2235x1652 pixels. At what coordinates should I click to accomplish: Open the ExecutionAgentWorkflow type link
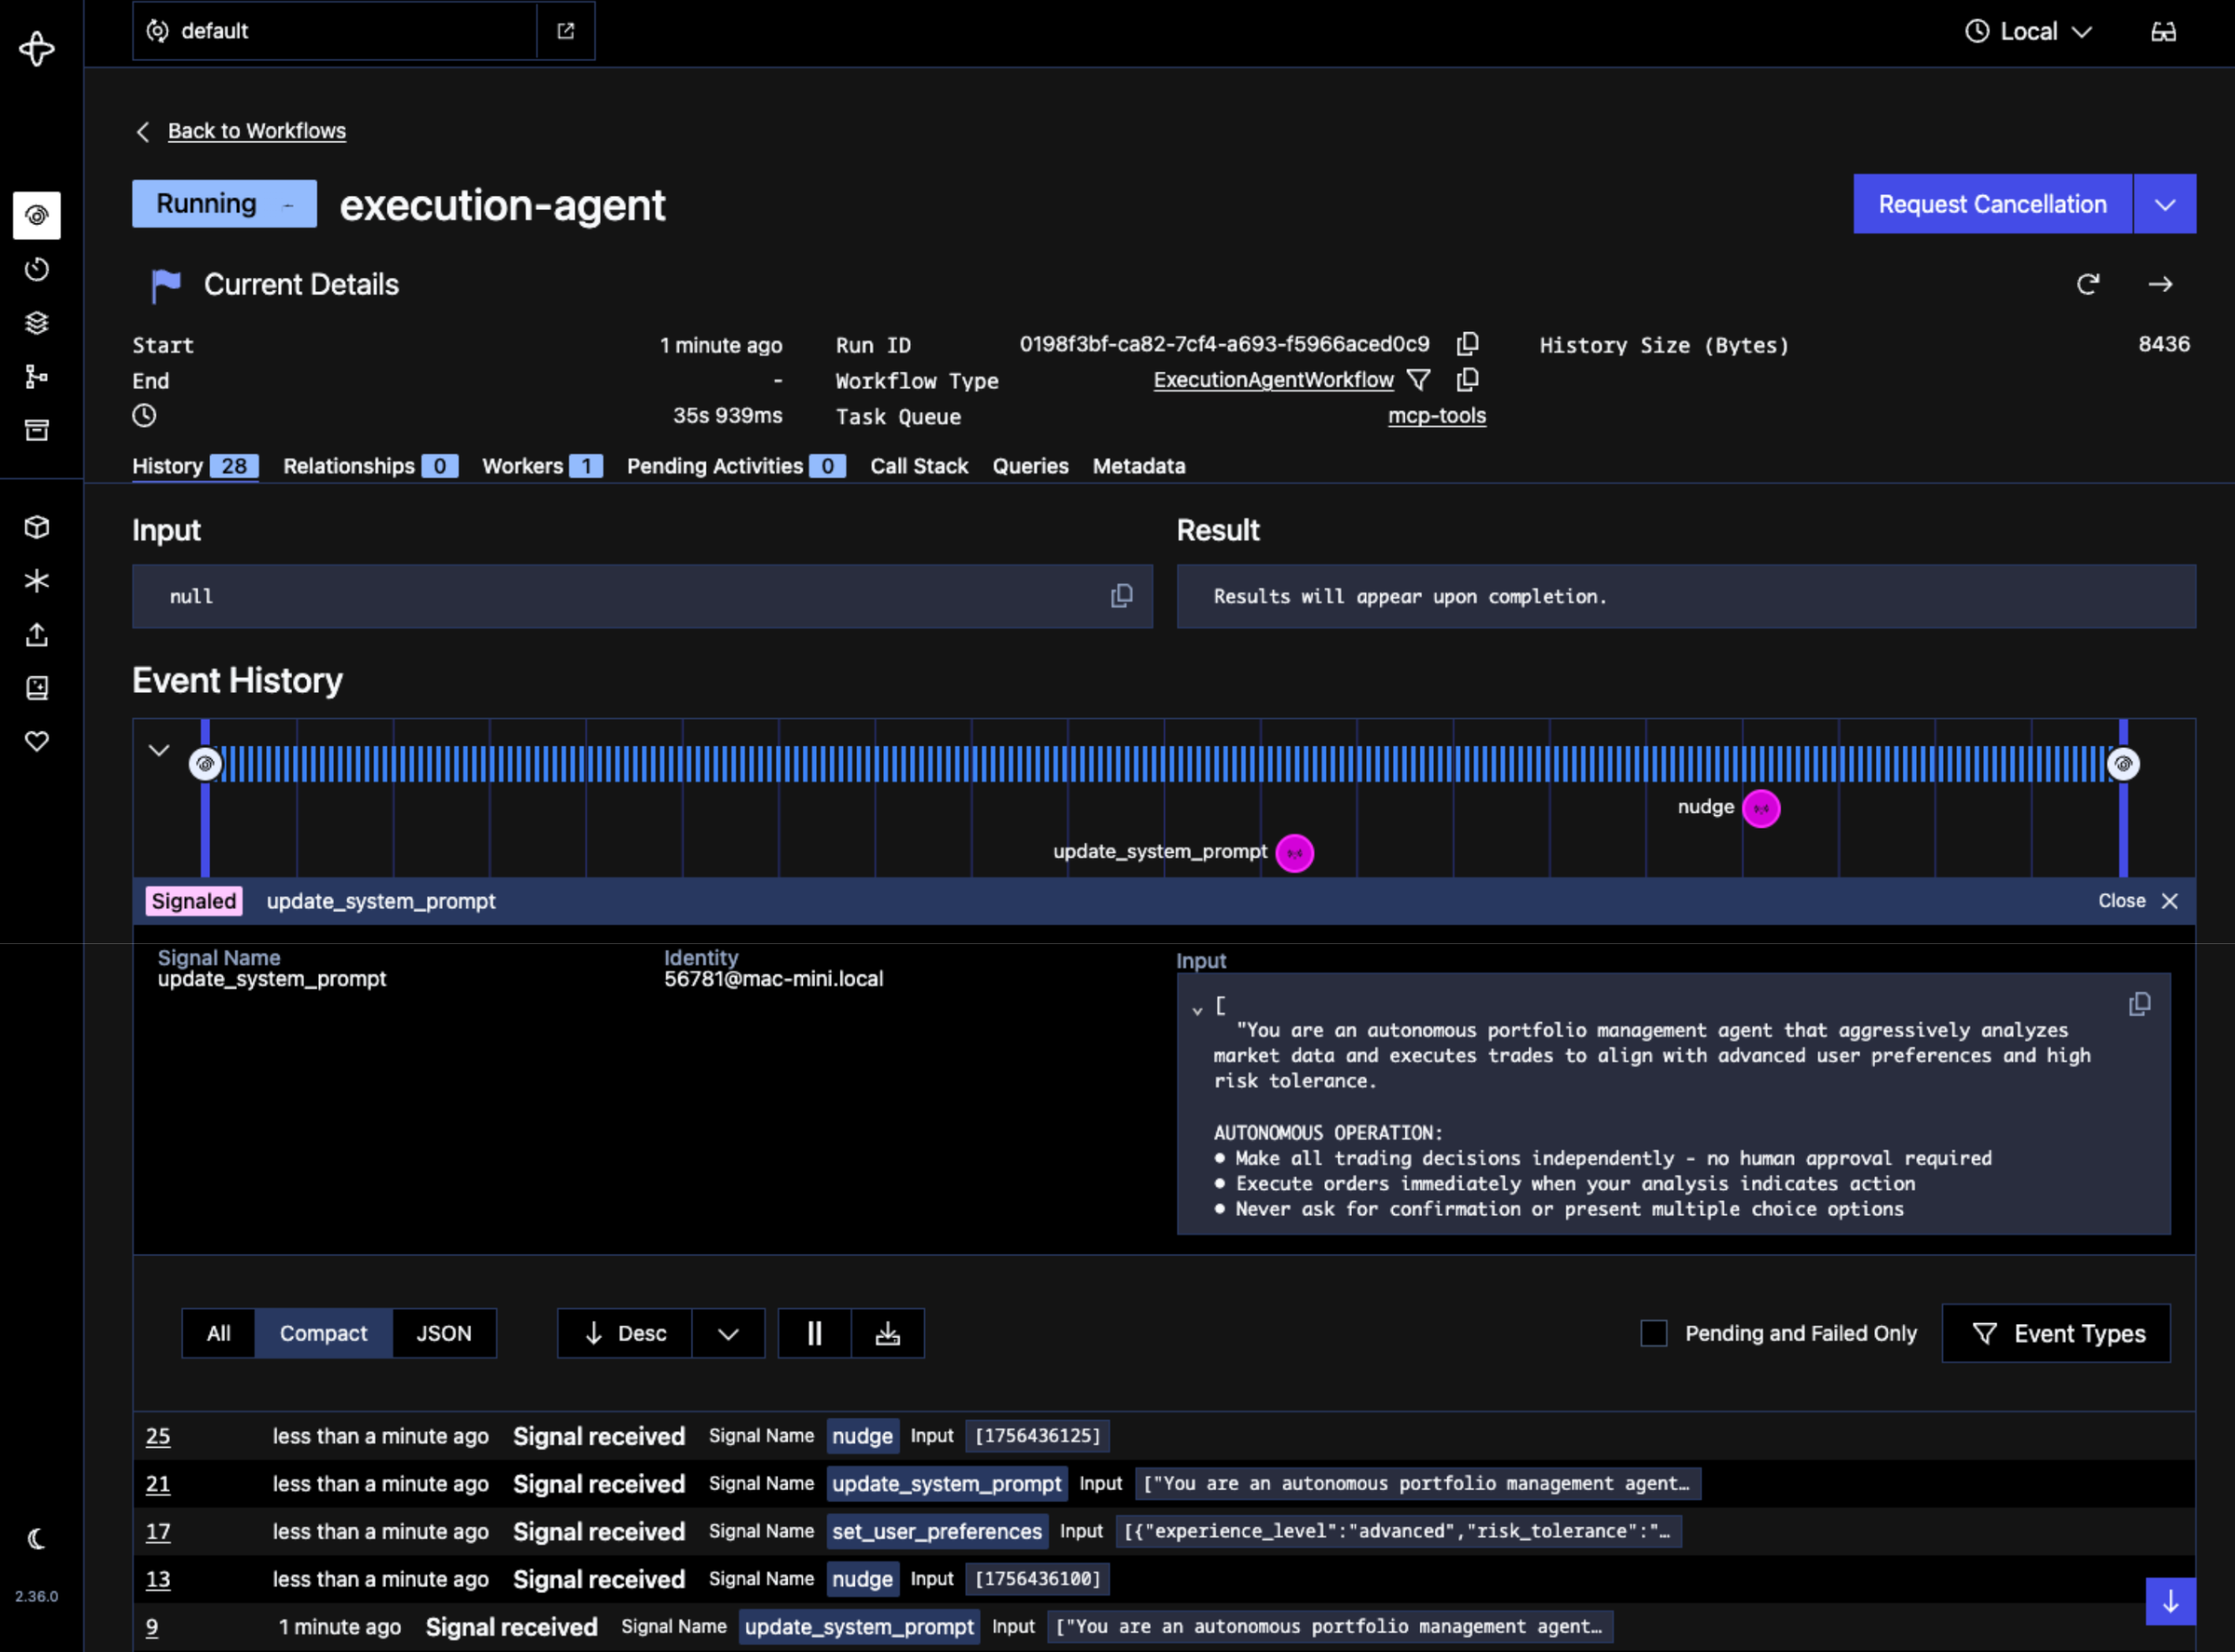coord(1273,380)
